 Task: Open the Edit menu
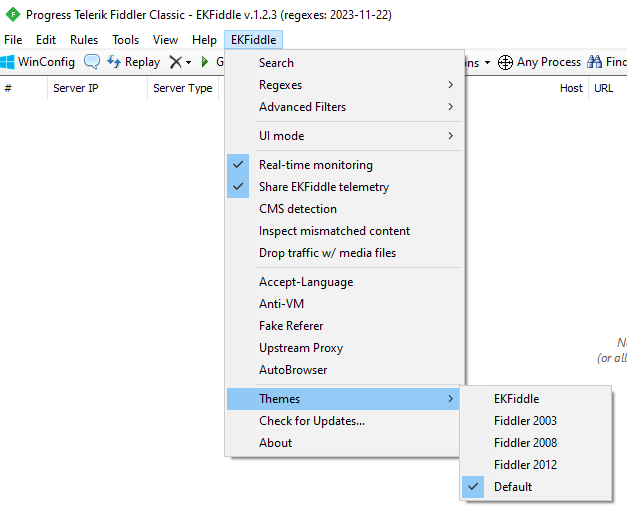46,40
